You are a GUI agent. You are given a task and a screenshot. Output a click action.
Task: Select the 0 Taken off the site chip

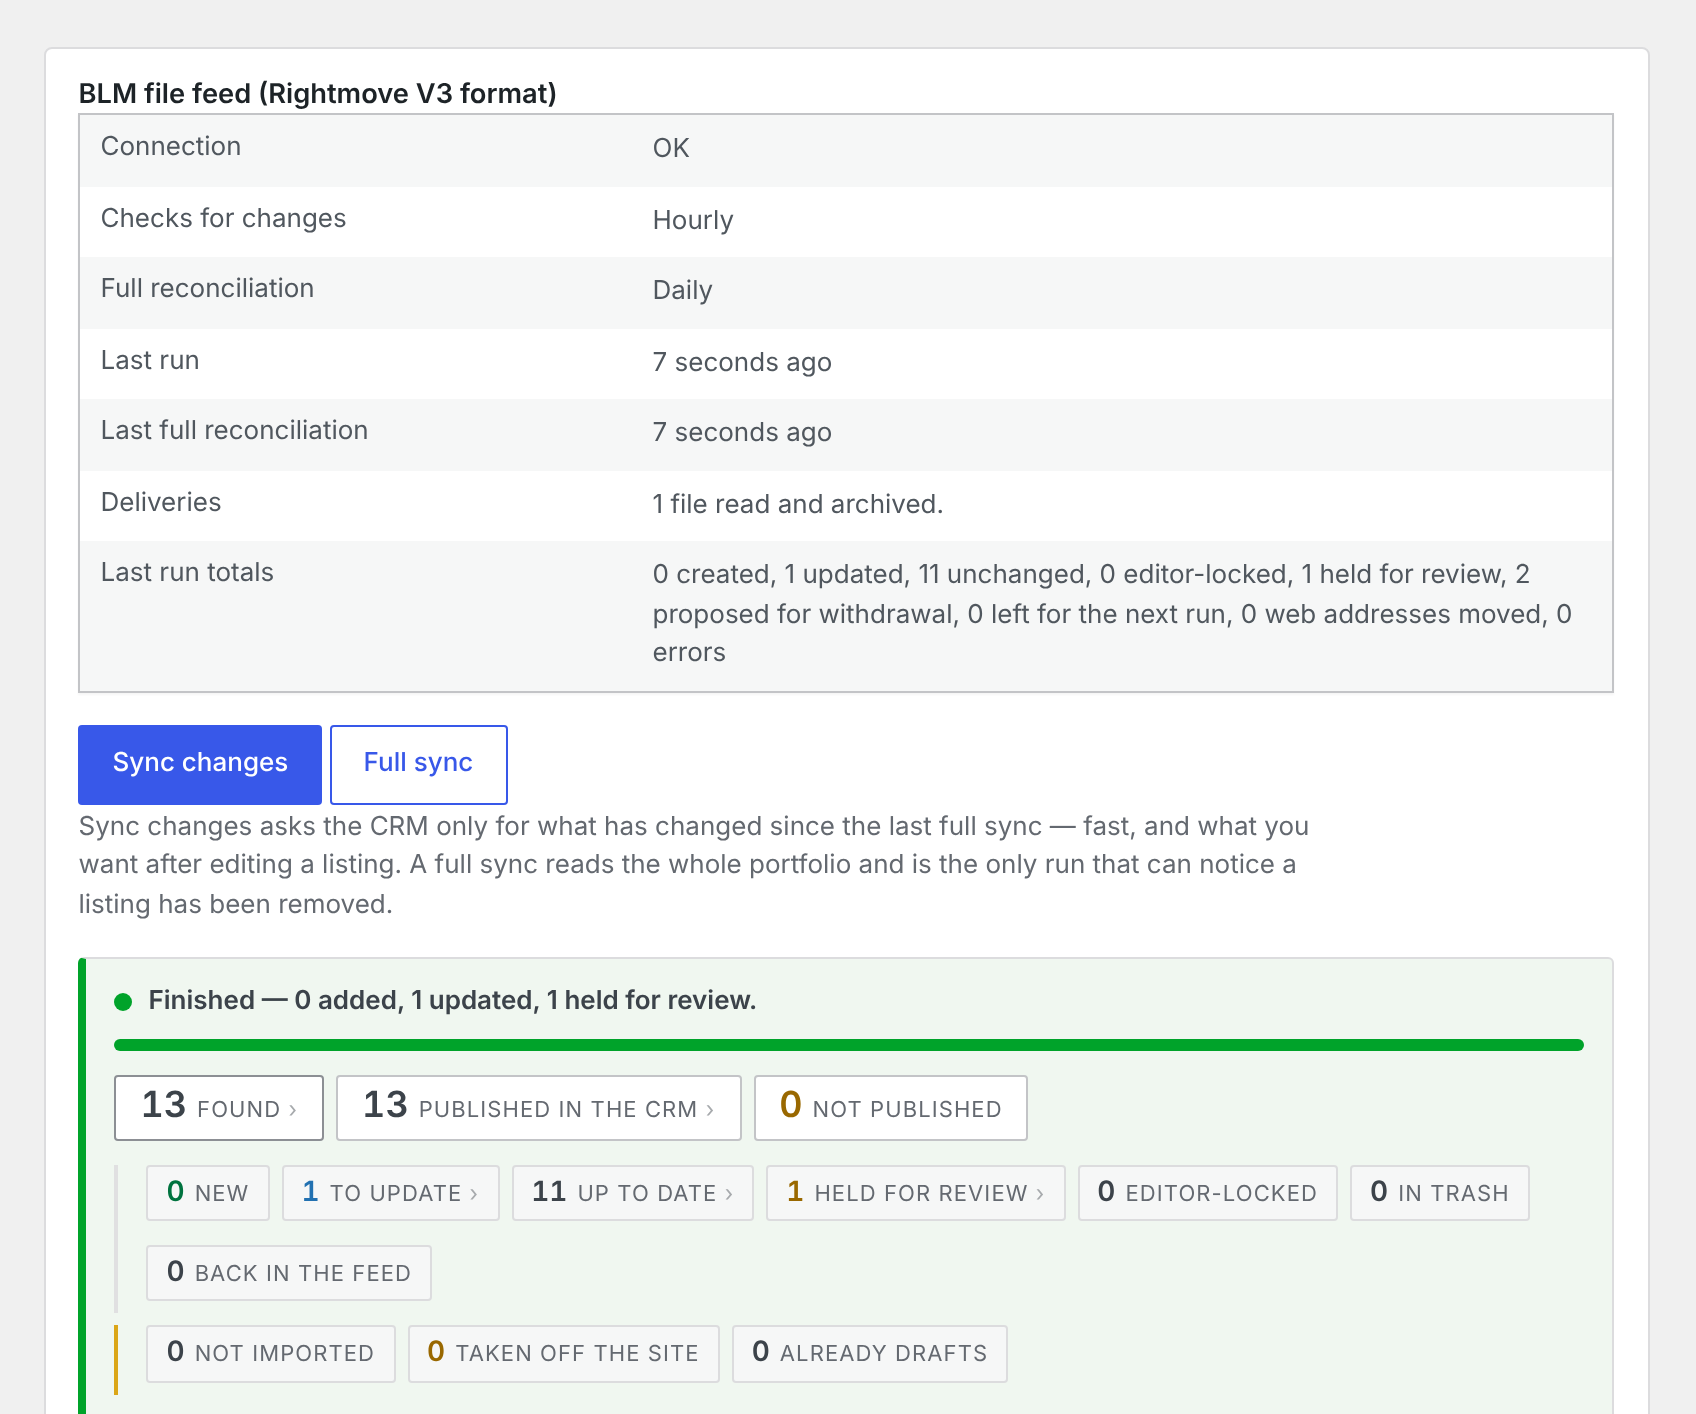(x=564, y=1353)
